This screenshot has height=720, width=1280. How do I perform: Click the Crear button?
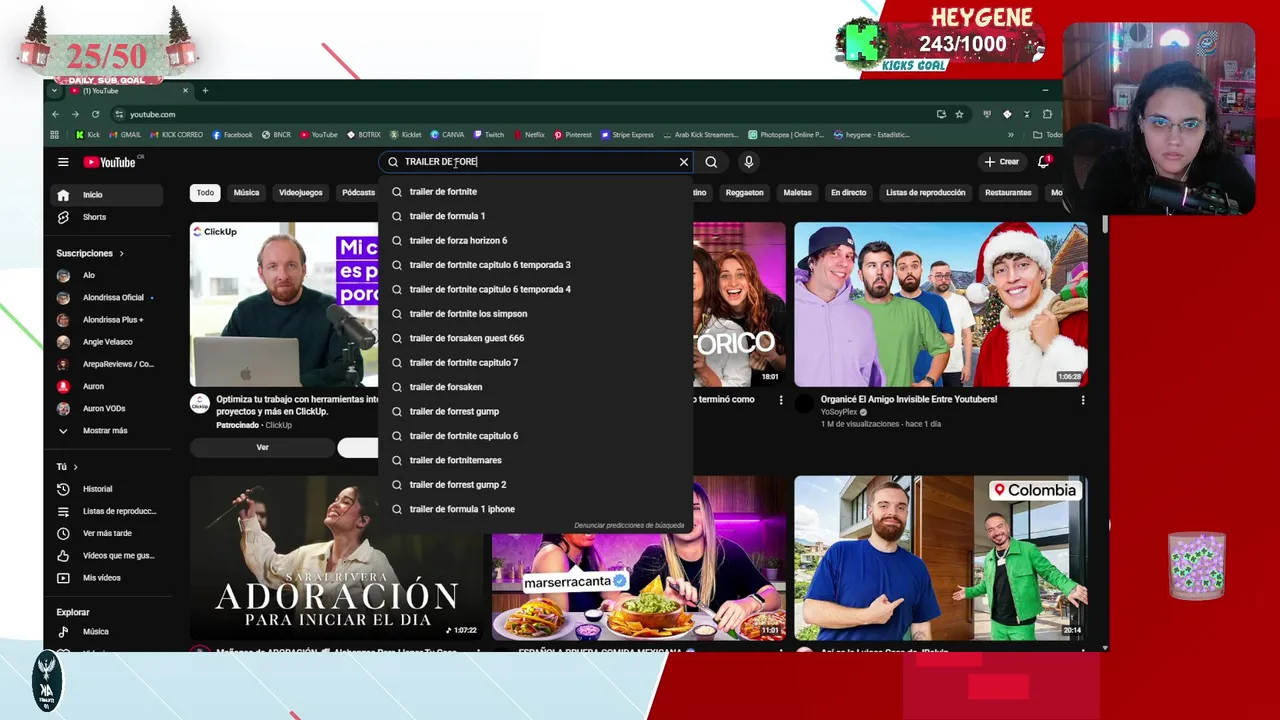[1001, 162]
